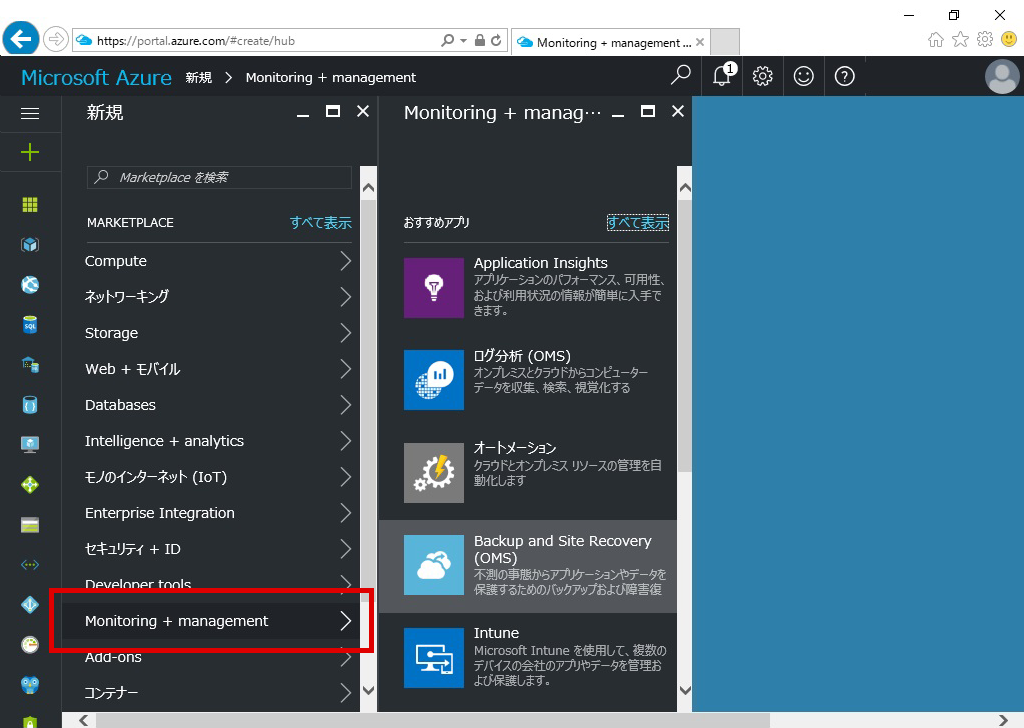This screenshot has width=1024, height=728.
Task: Select Monitoring + management category
Action: [210, 621]
